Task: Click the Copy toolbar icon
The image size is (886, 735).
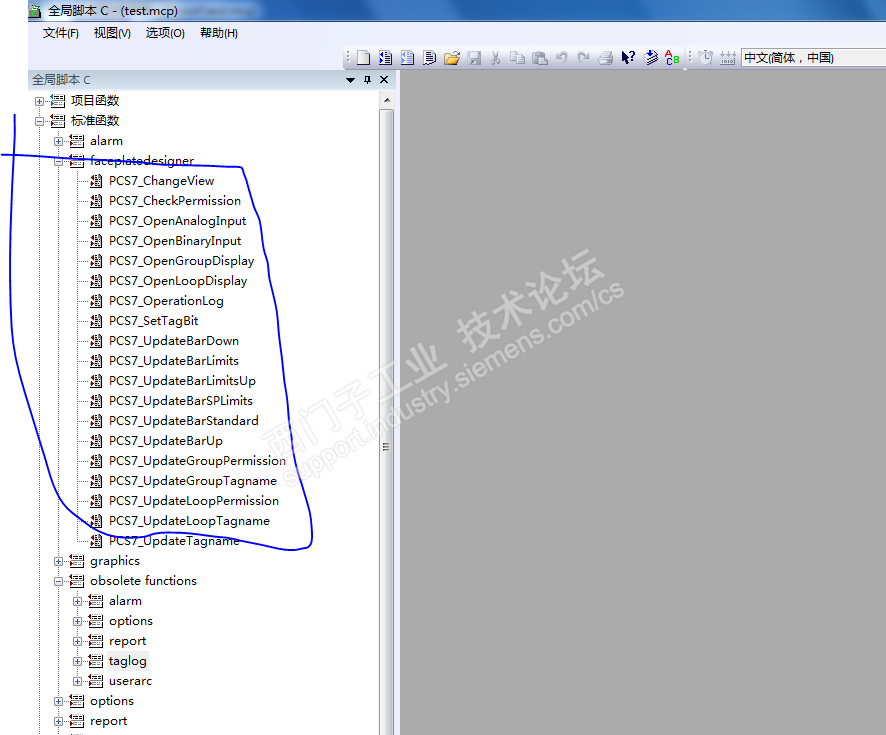Action: (x=518, y=58)
